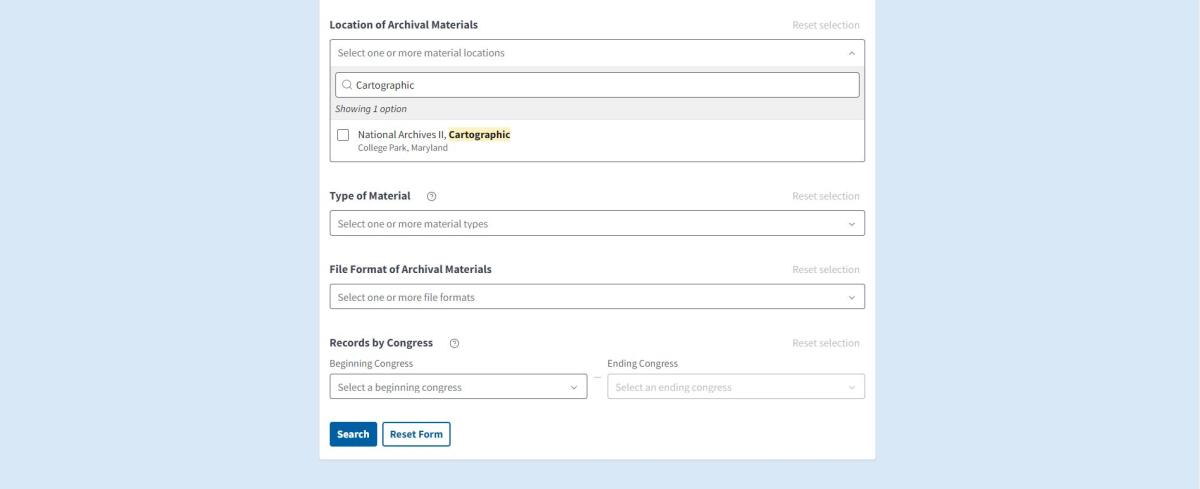The image size is (1200, 489).
Task: Reset selection for Location of Archival Materials
Action: click(825, 25)
